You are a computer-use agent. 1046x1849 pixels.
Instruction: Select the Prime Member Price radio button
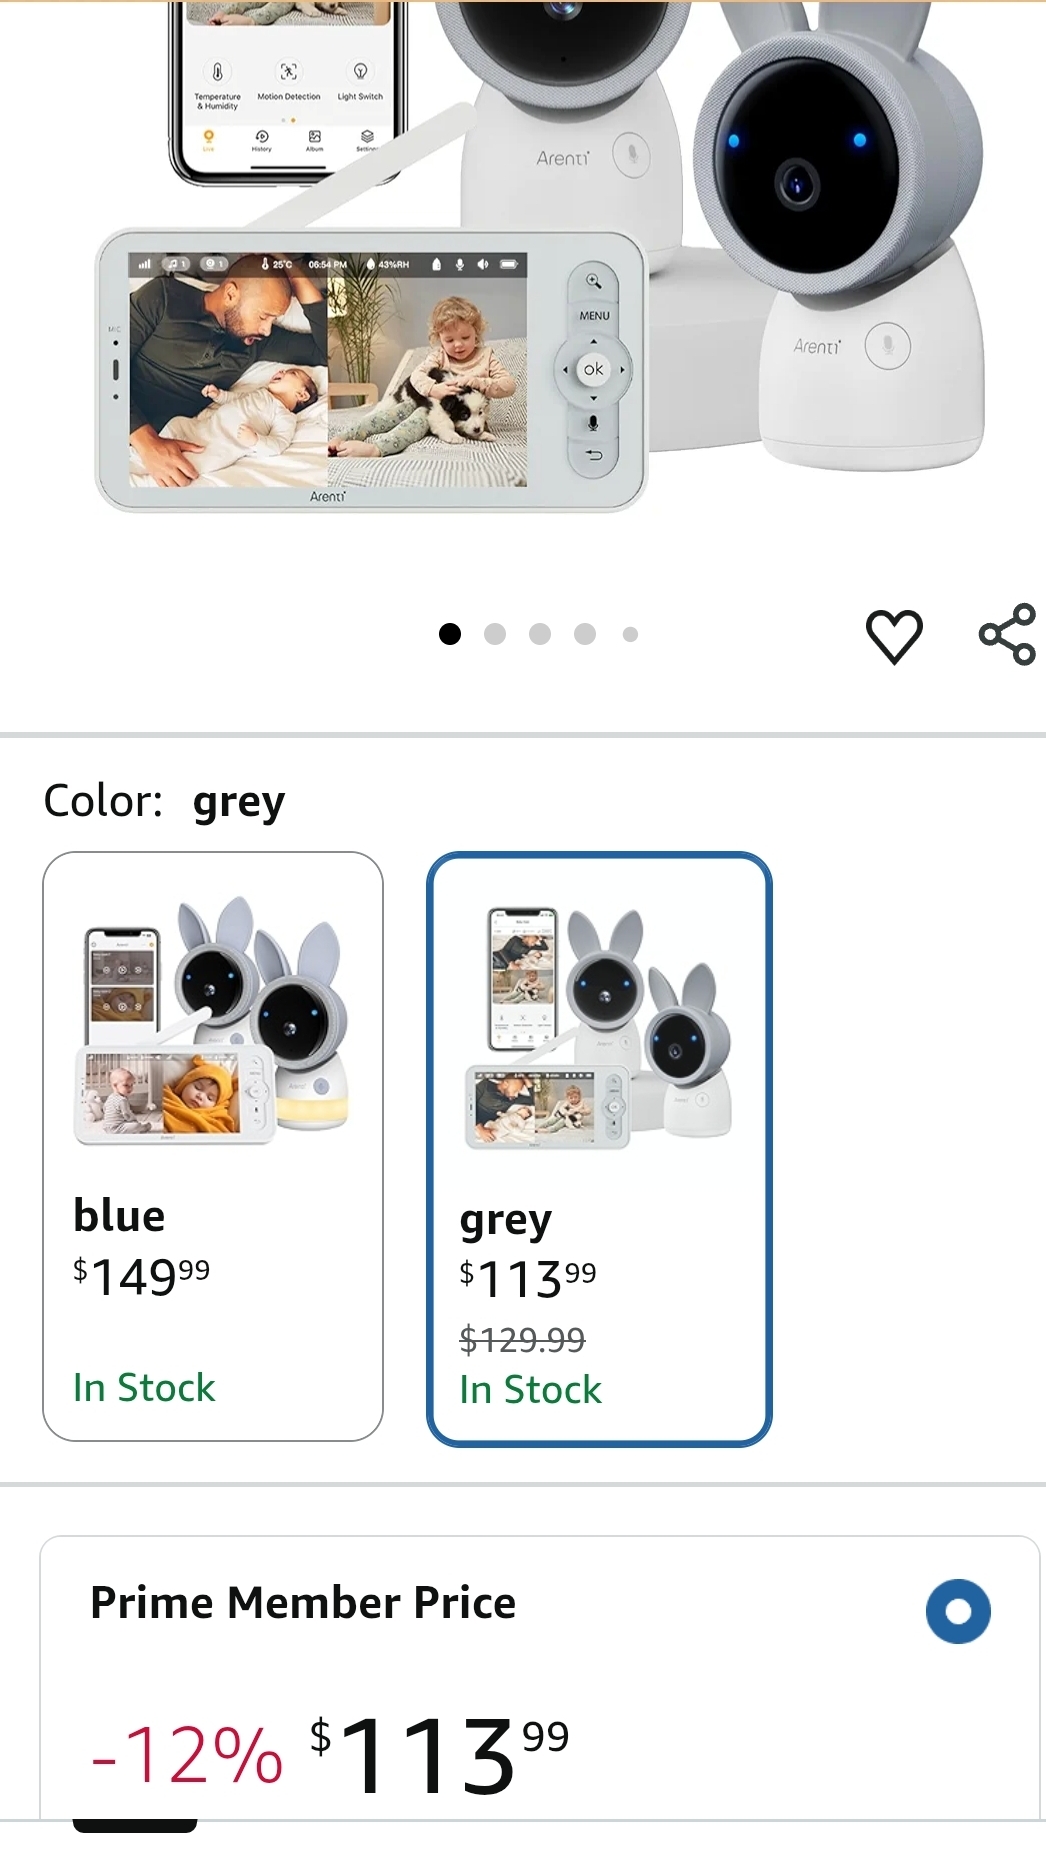(x=958, y=1611)
